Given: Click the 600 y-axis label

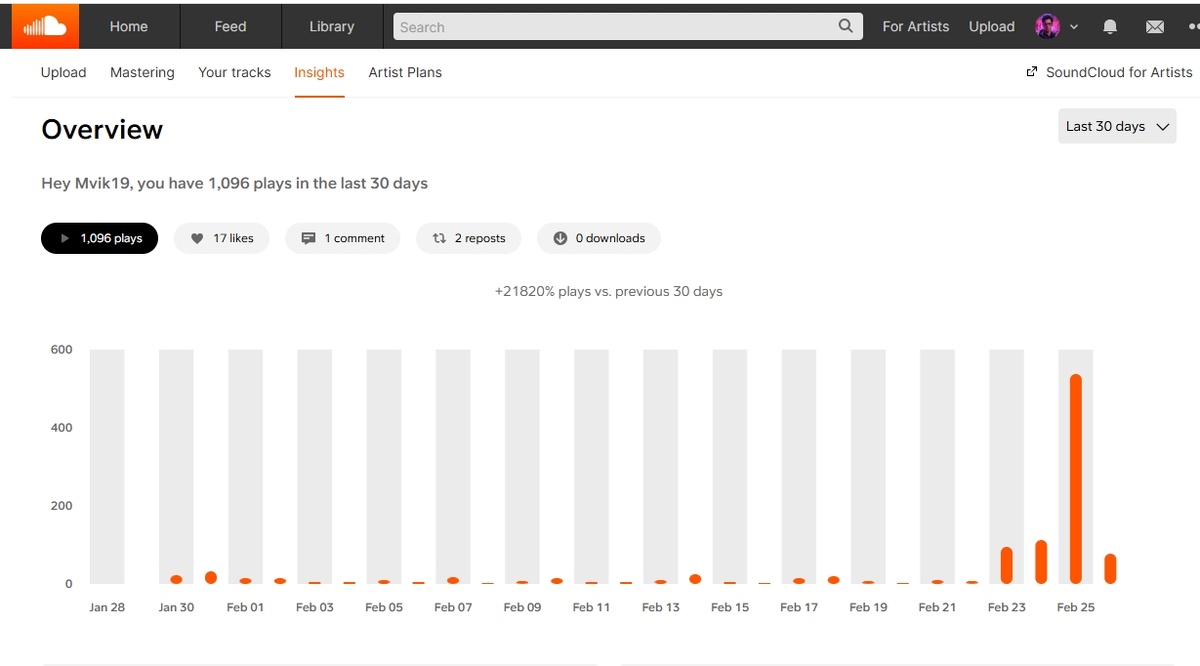Looking at the screenshot, I should pyautogui.click(x=62, y=349).
